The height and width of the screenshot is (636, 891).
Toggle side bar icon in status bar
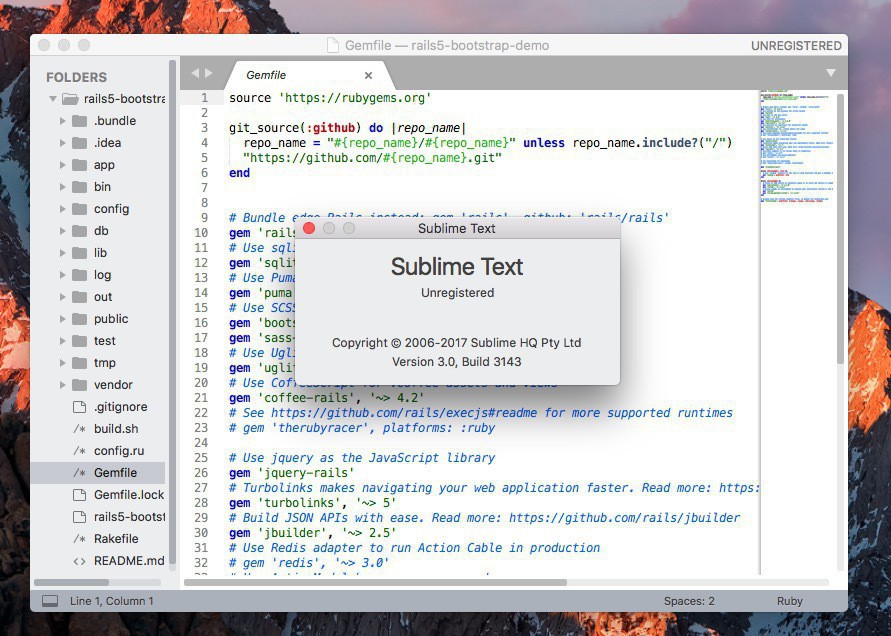click(50, 601)
